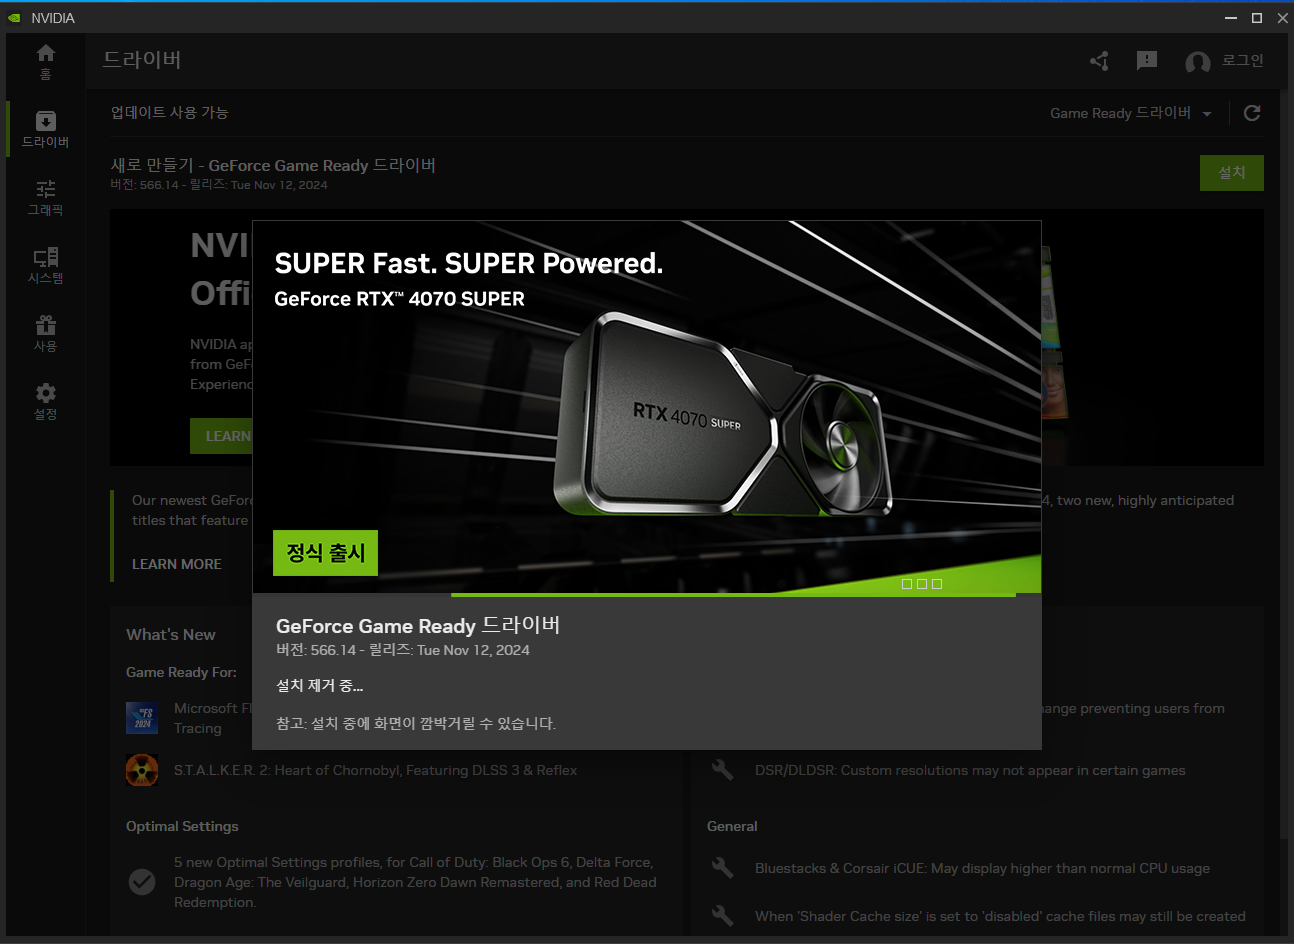Click '새로 만들기 - GeForce Game Ready 드라이버' heading

pyautogui.click(x=273, y=165)
